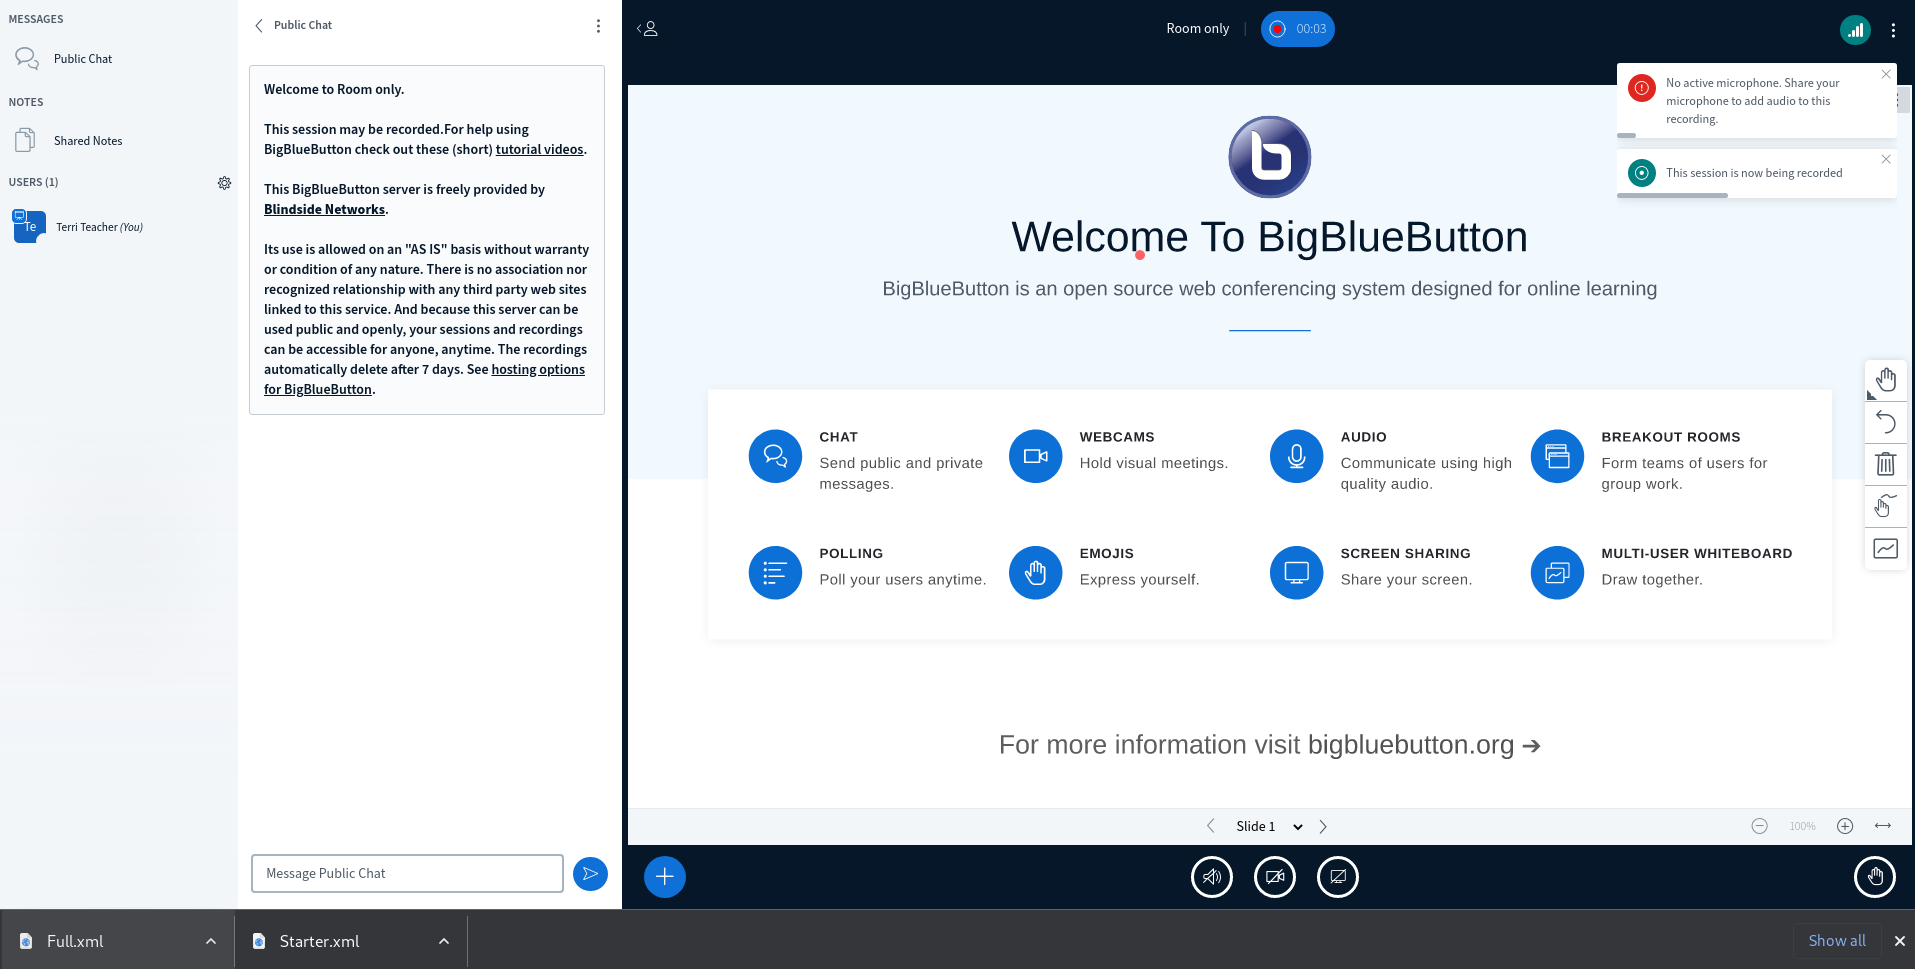Click the 00:03 recording timer

(x=1311, y=29)
